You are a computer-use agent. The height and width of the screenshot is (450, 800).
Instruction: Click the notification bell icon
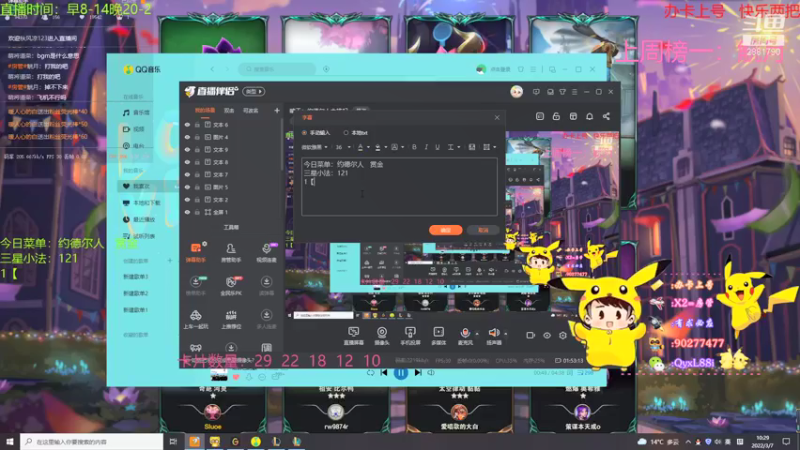tap(589, 116)
